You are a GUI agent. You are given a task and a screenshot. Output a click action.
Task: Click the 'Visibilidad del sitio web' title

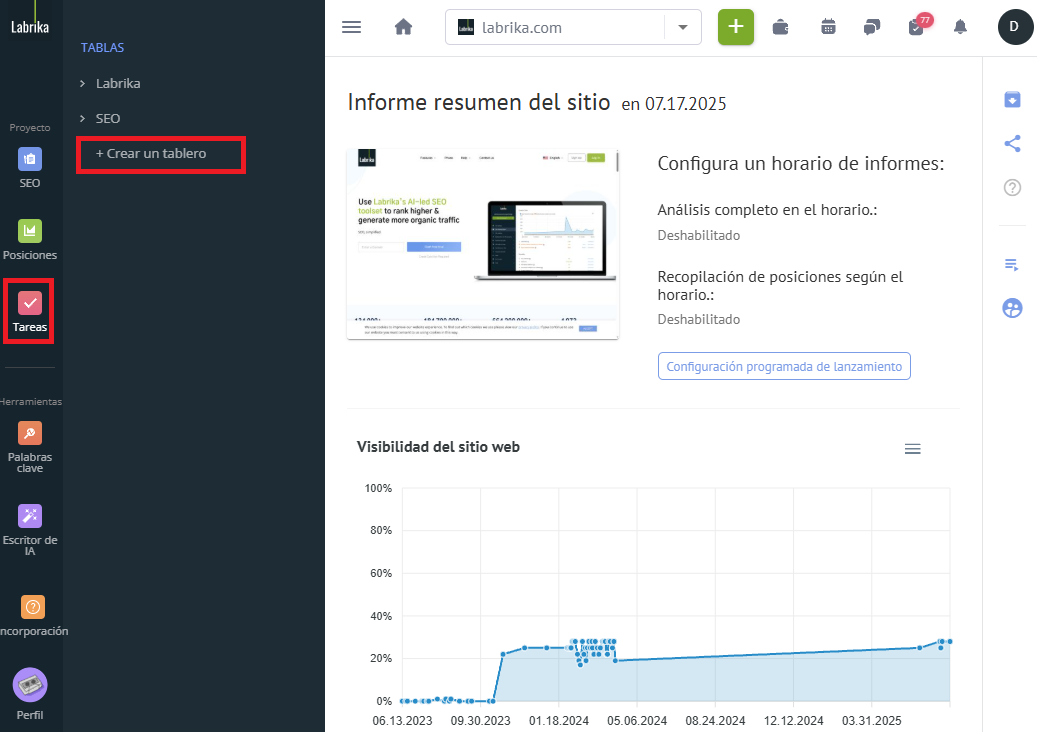tap(438, 447)
